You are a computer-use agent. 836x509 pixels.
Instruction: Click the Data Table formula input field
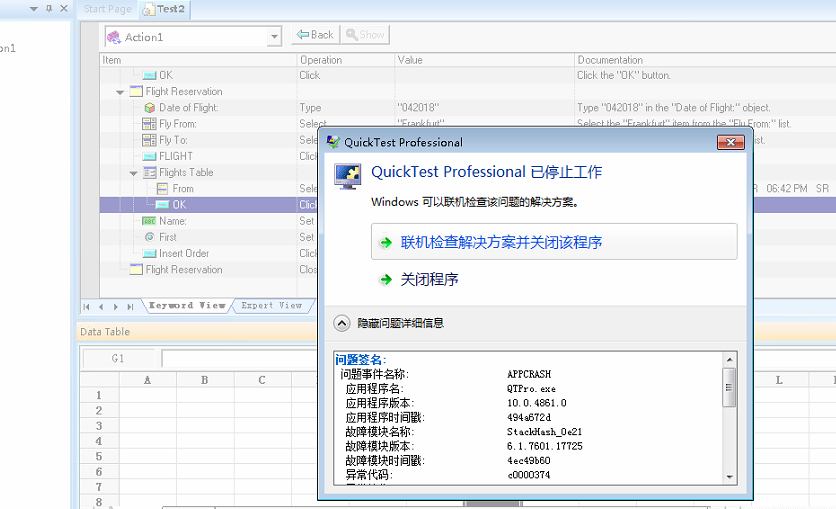[x=239, y=359]
